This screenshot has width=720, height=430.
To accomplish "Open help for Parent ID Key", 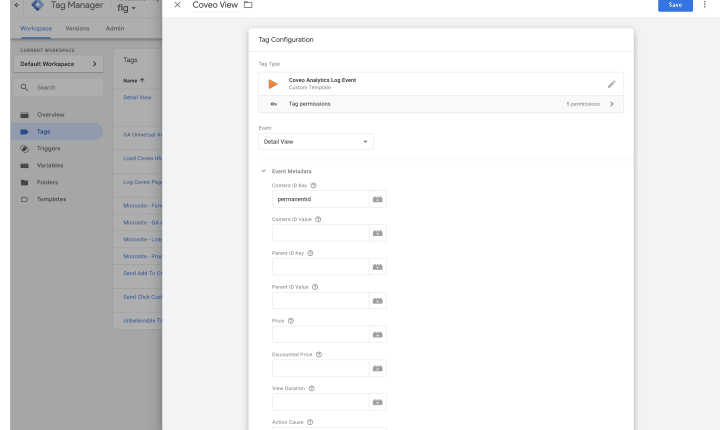I will [x=310, y=253].
